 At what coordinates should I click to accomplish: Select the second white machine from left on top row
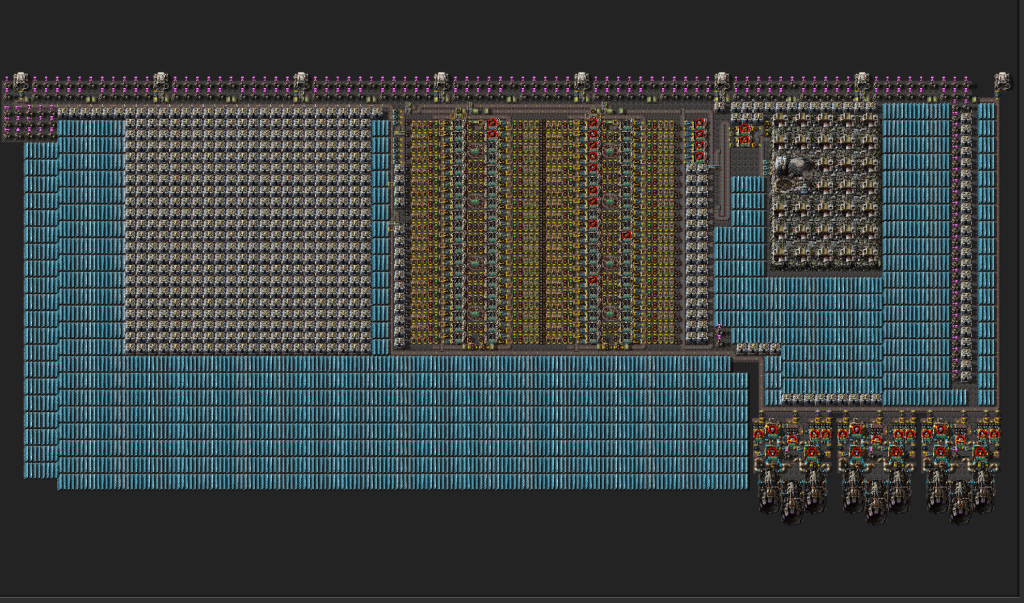click(160, 80)
